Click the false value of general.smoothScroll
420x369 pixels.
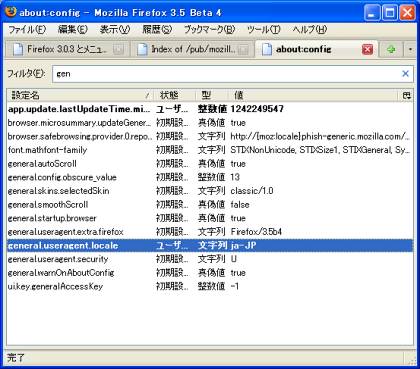tap(240, 205)
